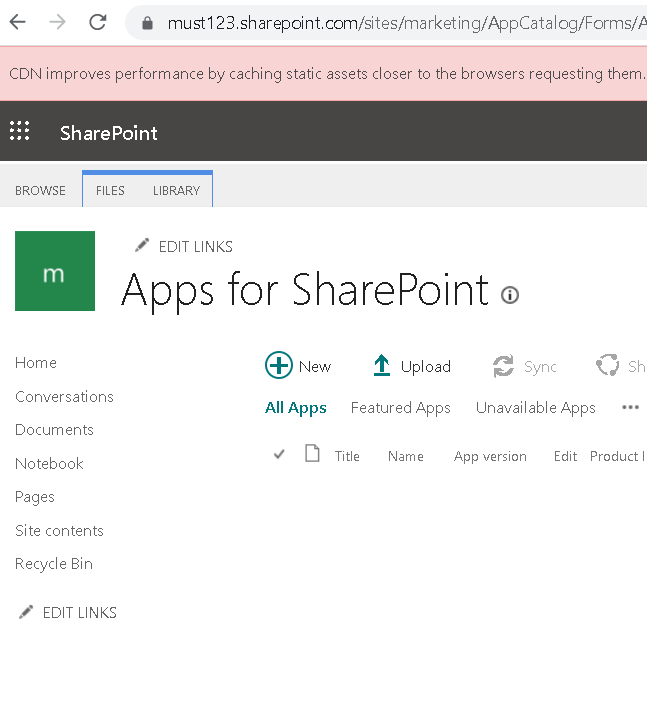Click the pencil icon beside the top EDIT LINKS
This screenshot has width=647, height=706.
[142, 245]
